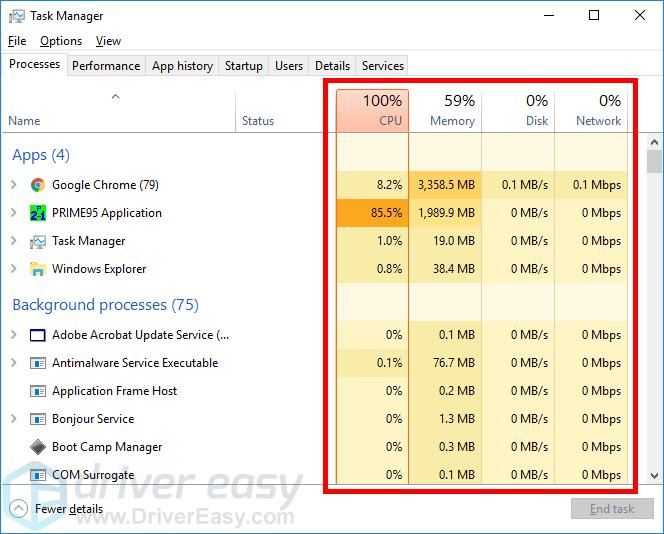Click the scrollbar up arrow

pos(654,142)
